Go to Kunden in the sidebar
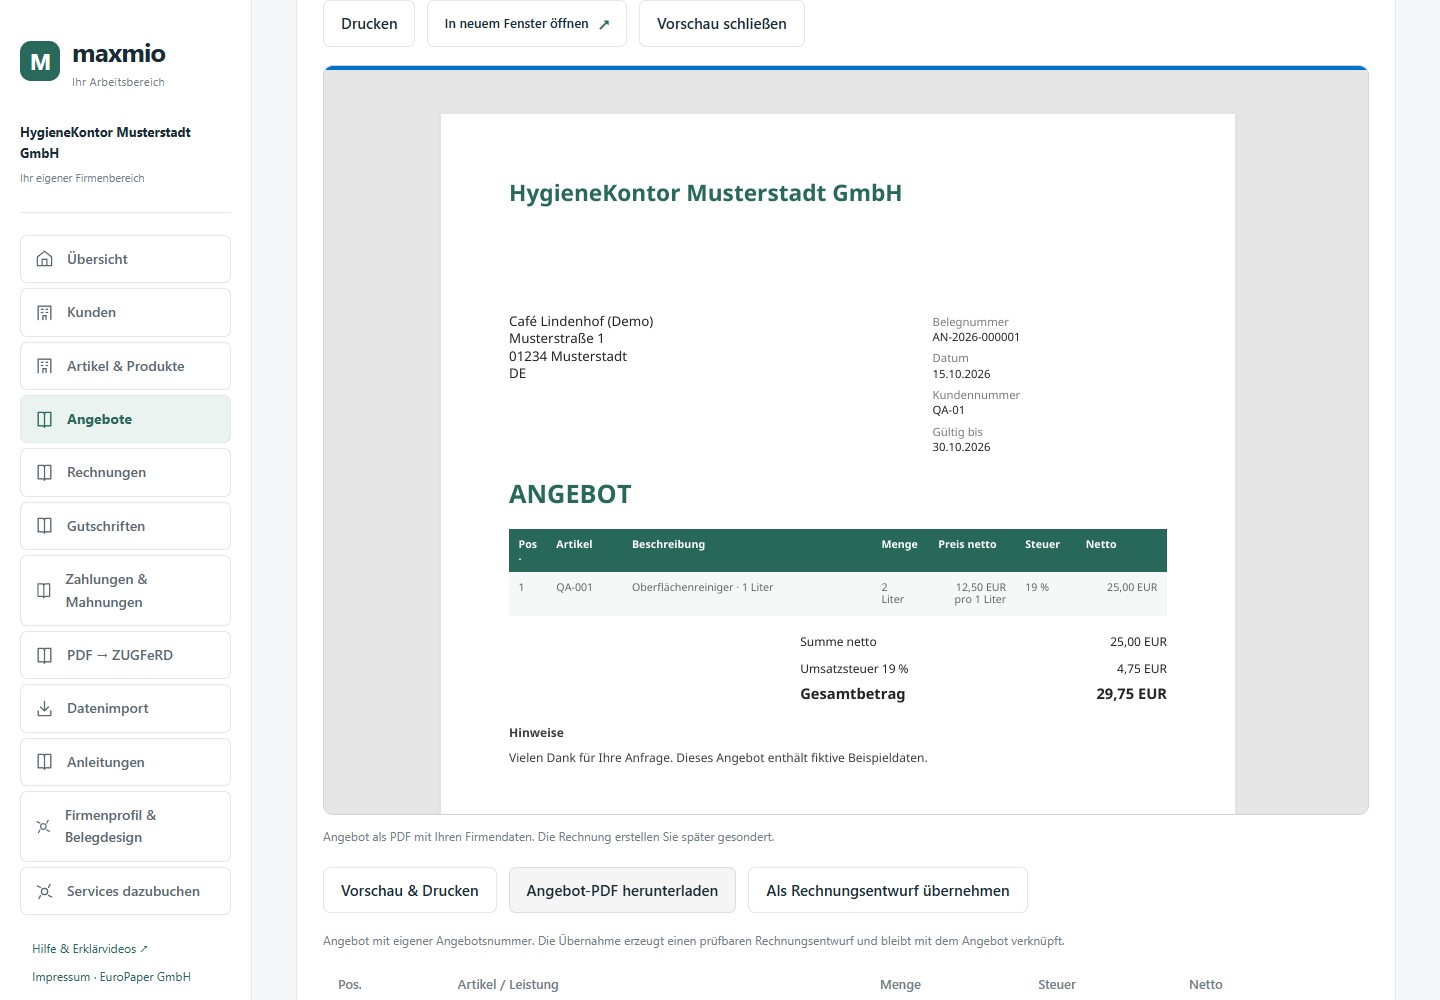1440x1000 pixels. 125,312
